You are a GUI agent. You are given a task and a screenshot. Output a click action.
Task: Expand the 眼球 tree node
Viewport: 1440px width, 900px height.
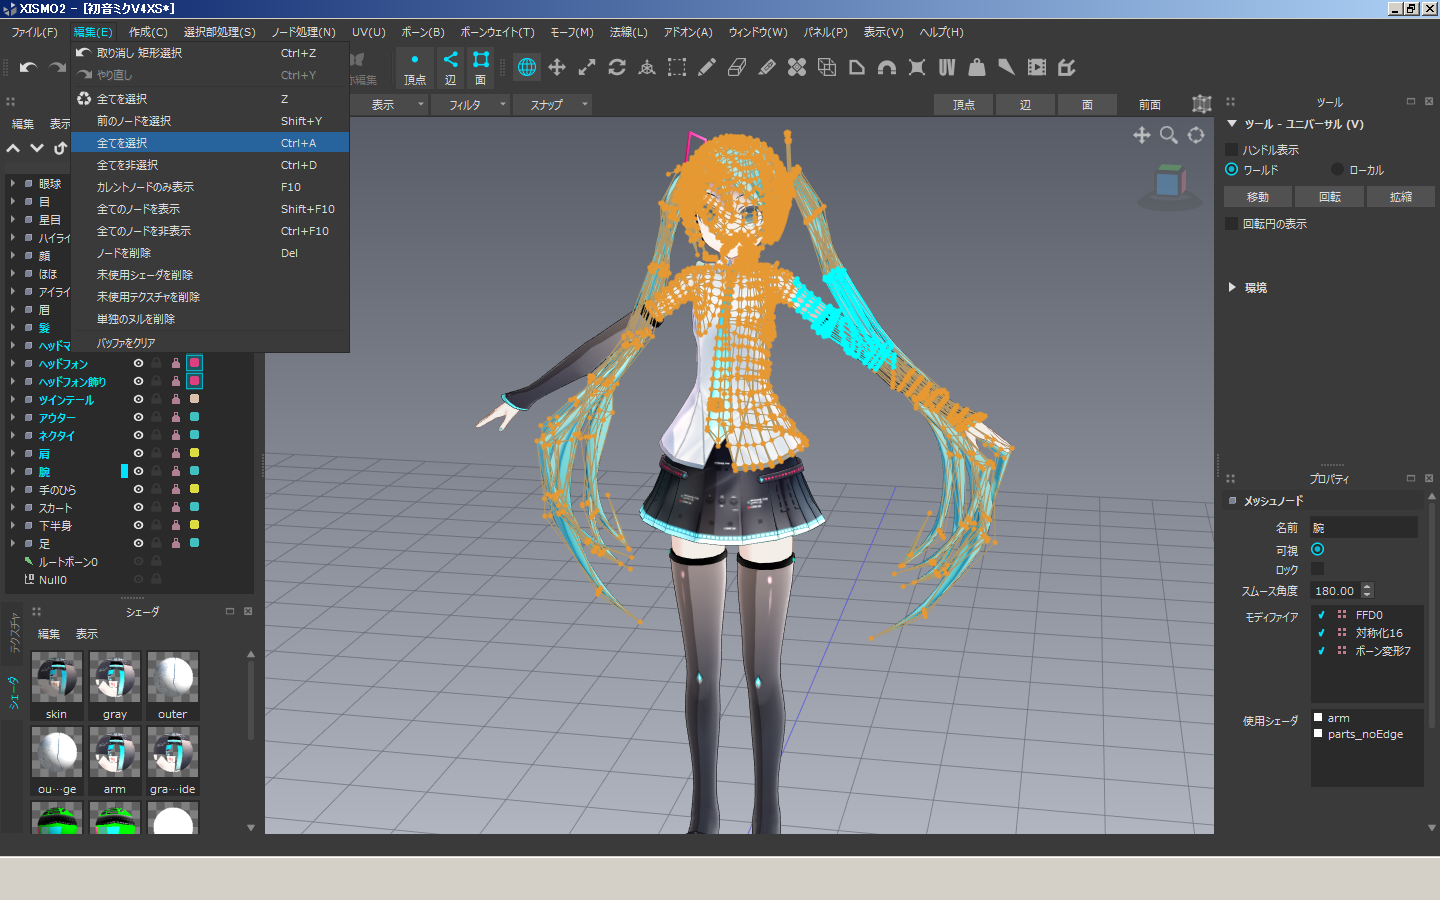tap(12, 183)
